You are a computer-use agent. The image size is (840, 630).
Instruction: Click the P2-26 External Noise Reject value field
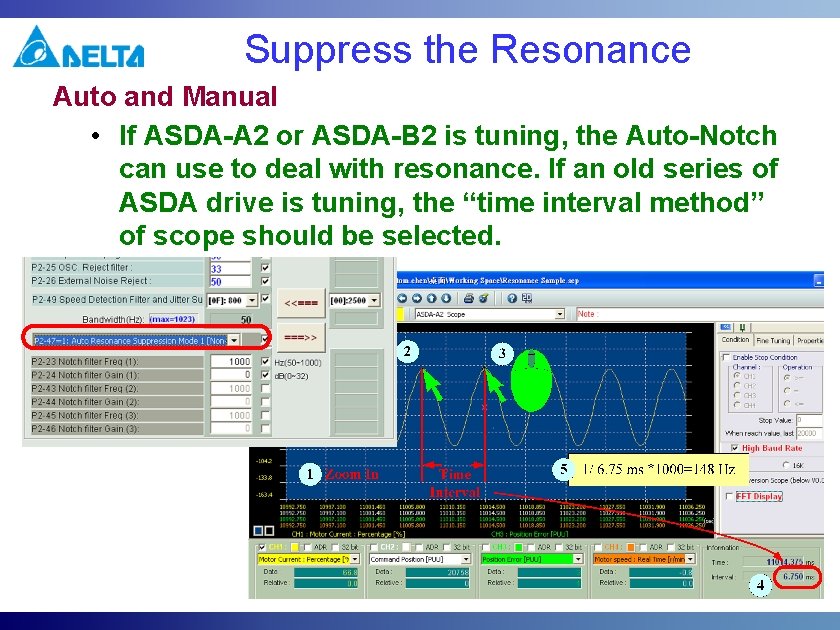230,281
